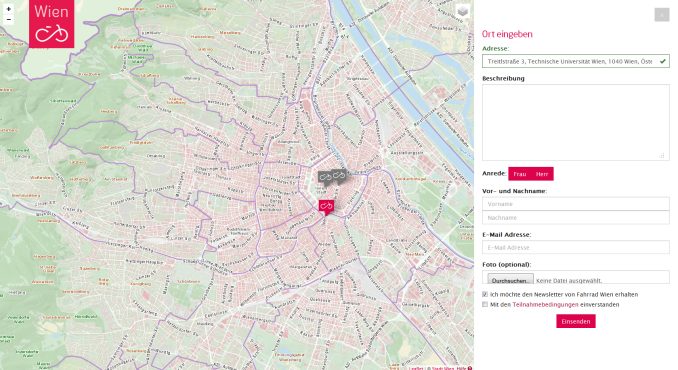The image size is (678, 370).
Task: Accept the Teilnahmebedingungen checkbox
Action: click(x=485, y=304)
